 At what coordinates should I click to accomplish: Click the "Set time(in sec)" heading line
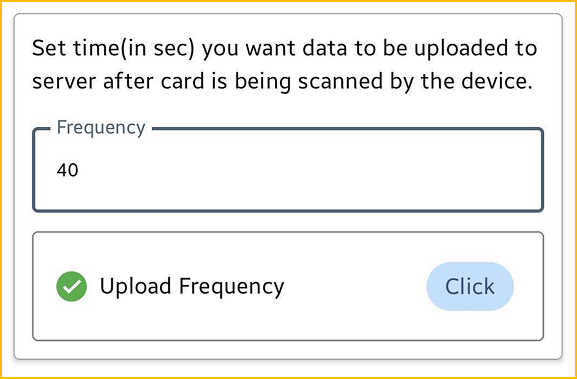(284, 49)
